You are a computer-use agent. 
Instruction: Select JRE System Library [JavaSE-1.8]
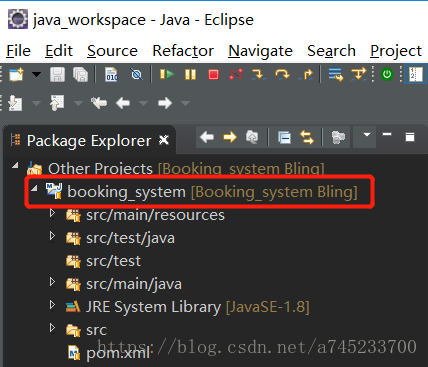point(187,307)
